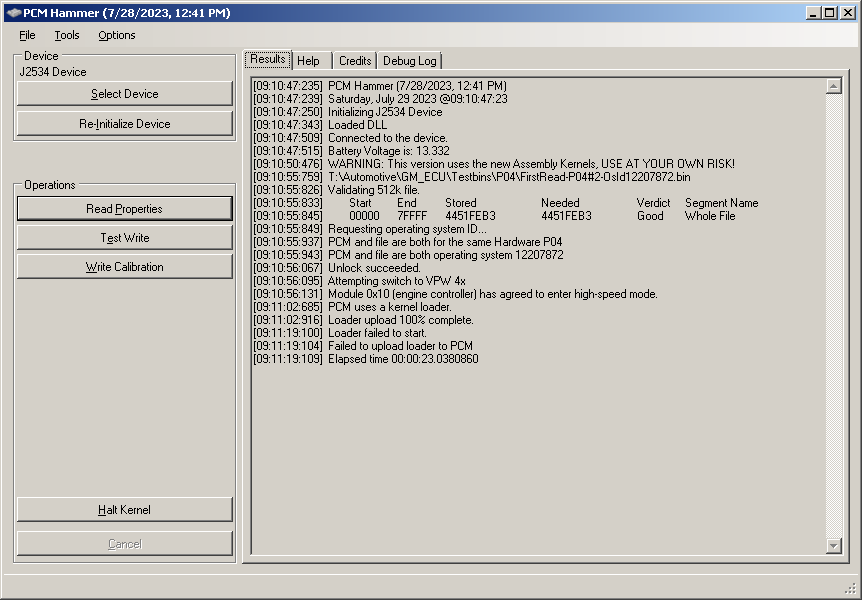This screenshot has width=862, height=600.
Task: Click Re-Initialize Device button
Action: pos(125,124)
